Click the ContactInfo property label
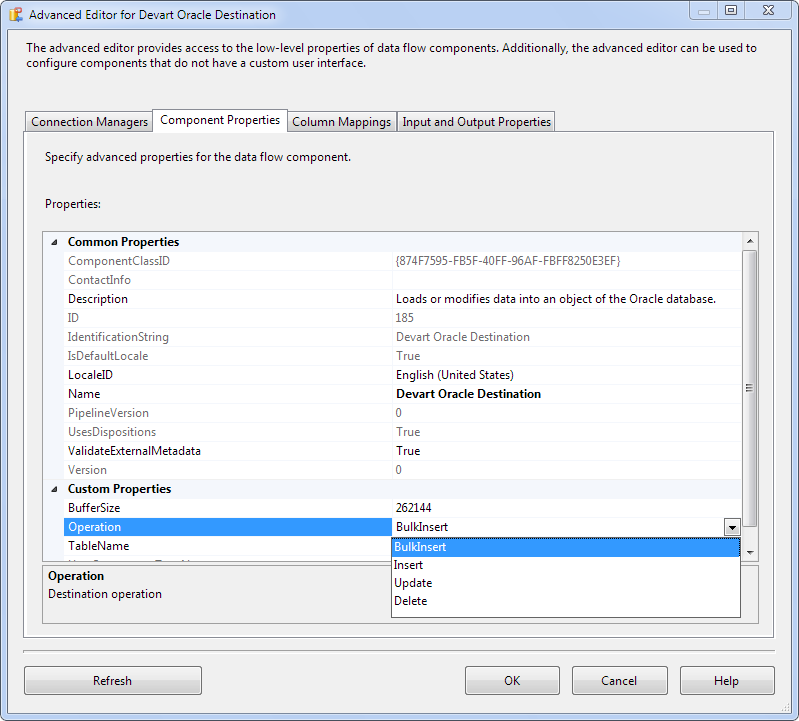The height and width of the screenshot is (721, 799). (99, 280)
